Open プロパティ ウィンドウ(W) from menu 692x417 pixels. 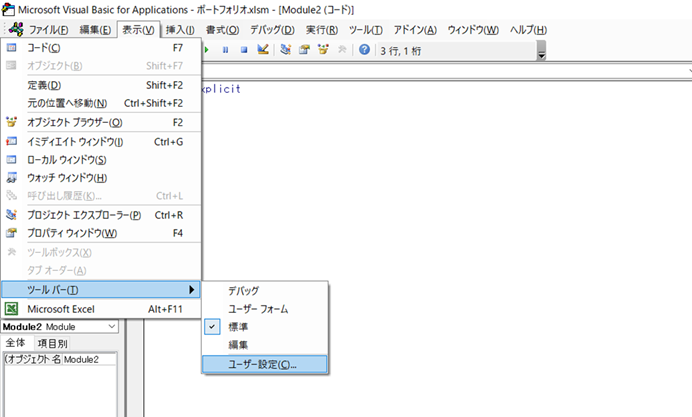pyautogui.click(x=101, y=233)
